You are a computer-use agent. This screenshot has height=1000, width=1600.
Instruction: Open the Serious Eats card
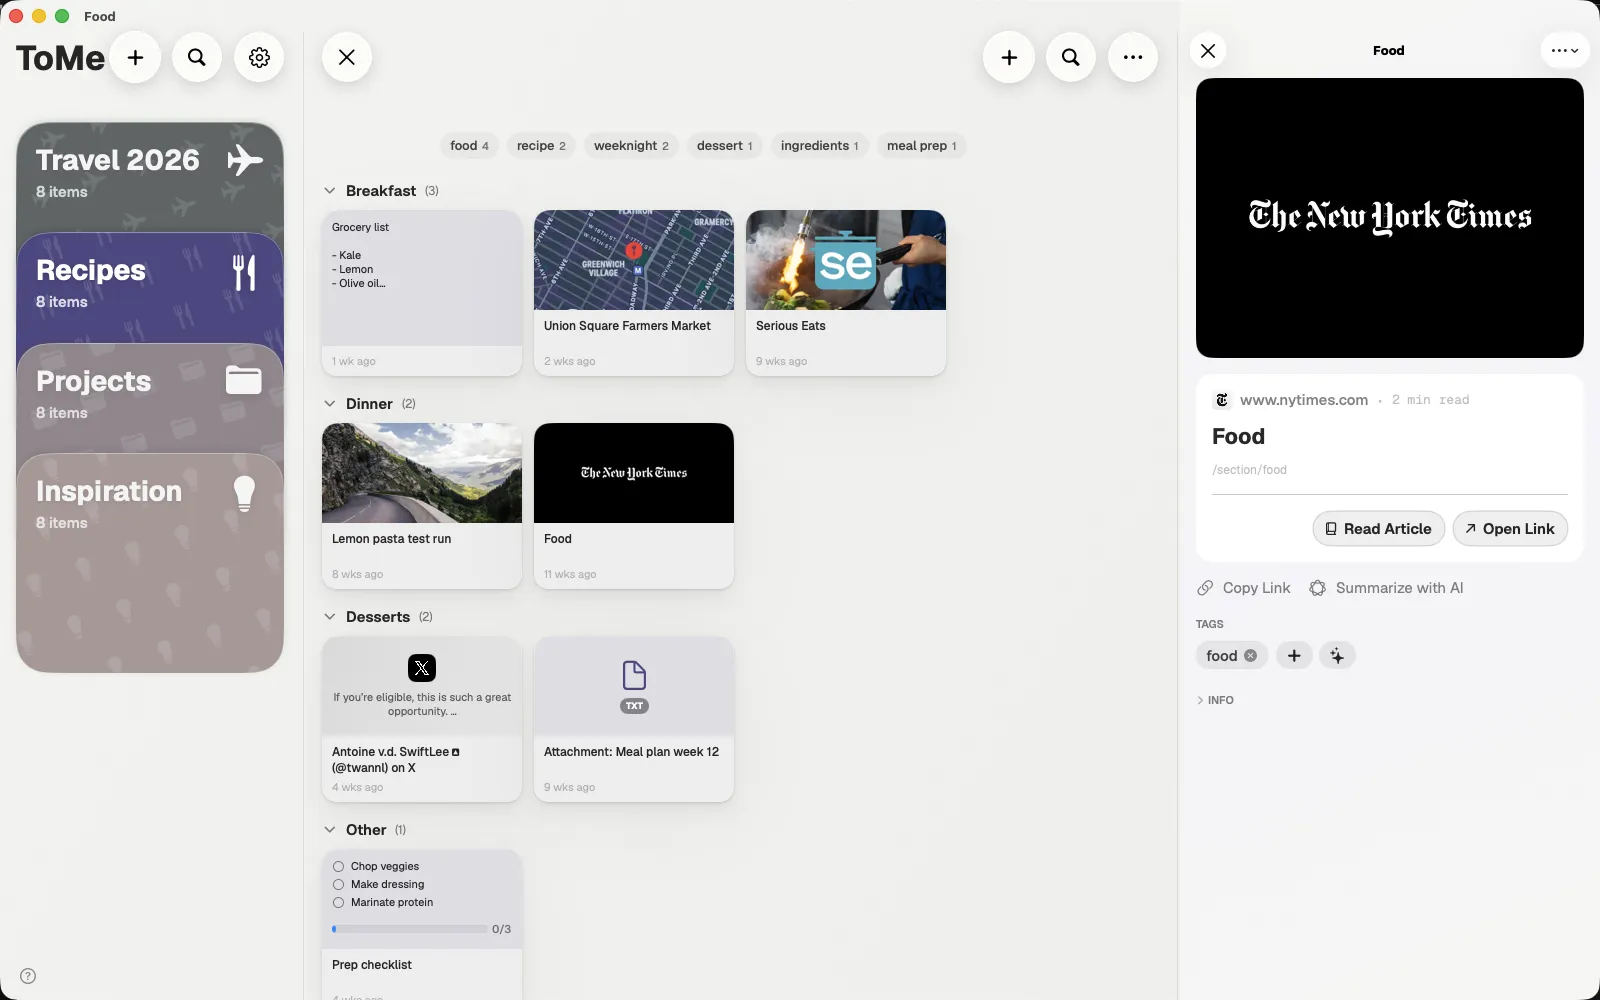pos(846,293)
